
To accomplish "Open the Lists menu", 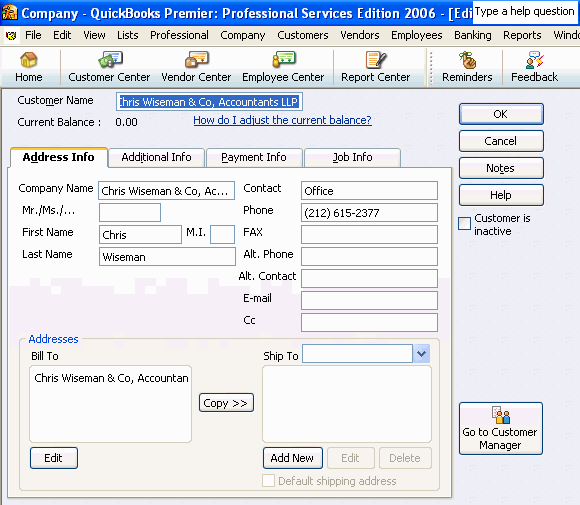I will point(128,35).
